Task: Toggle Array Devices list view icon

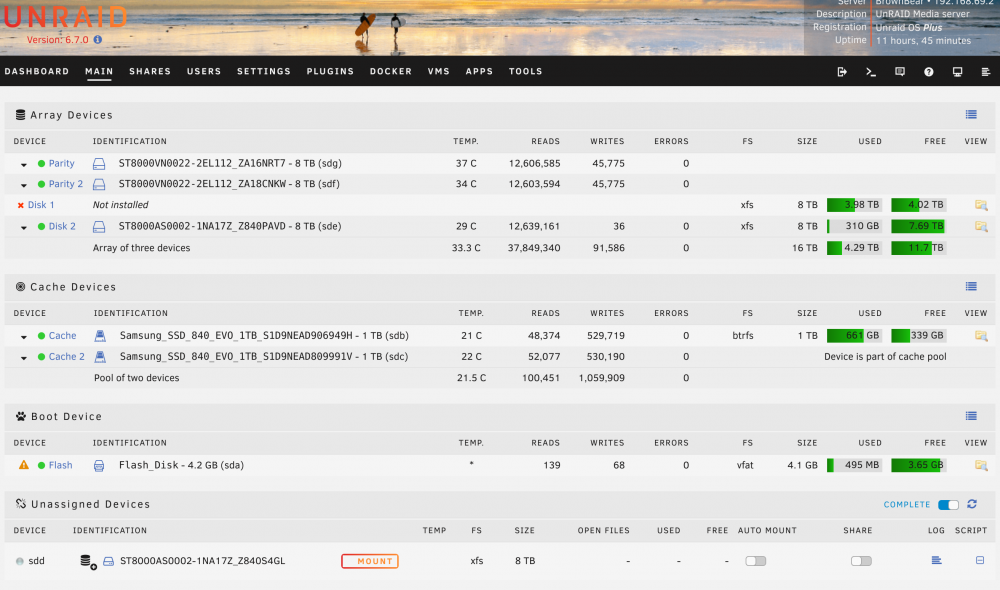Action: point(971,115)
